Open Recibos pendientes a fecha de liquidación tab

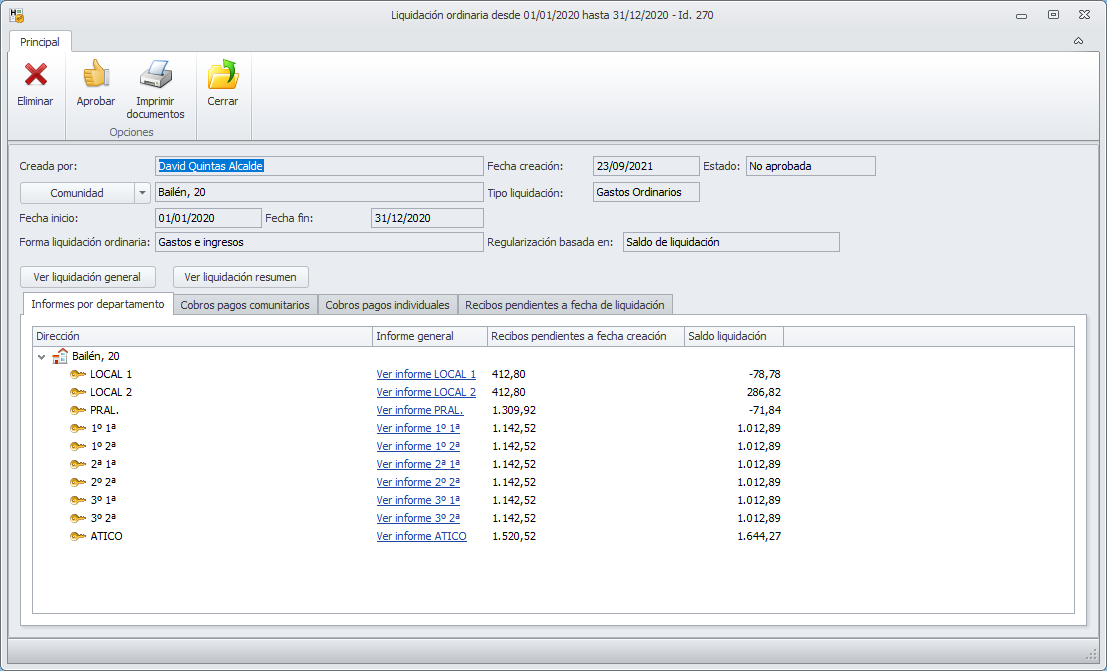(x=565, y=305)
